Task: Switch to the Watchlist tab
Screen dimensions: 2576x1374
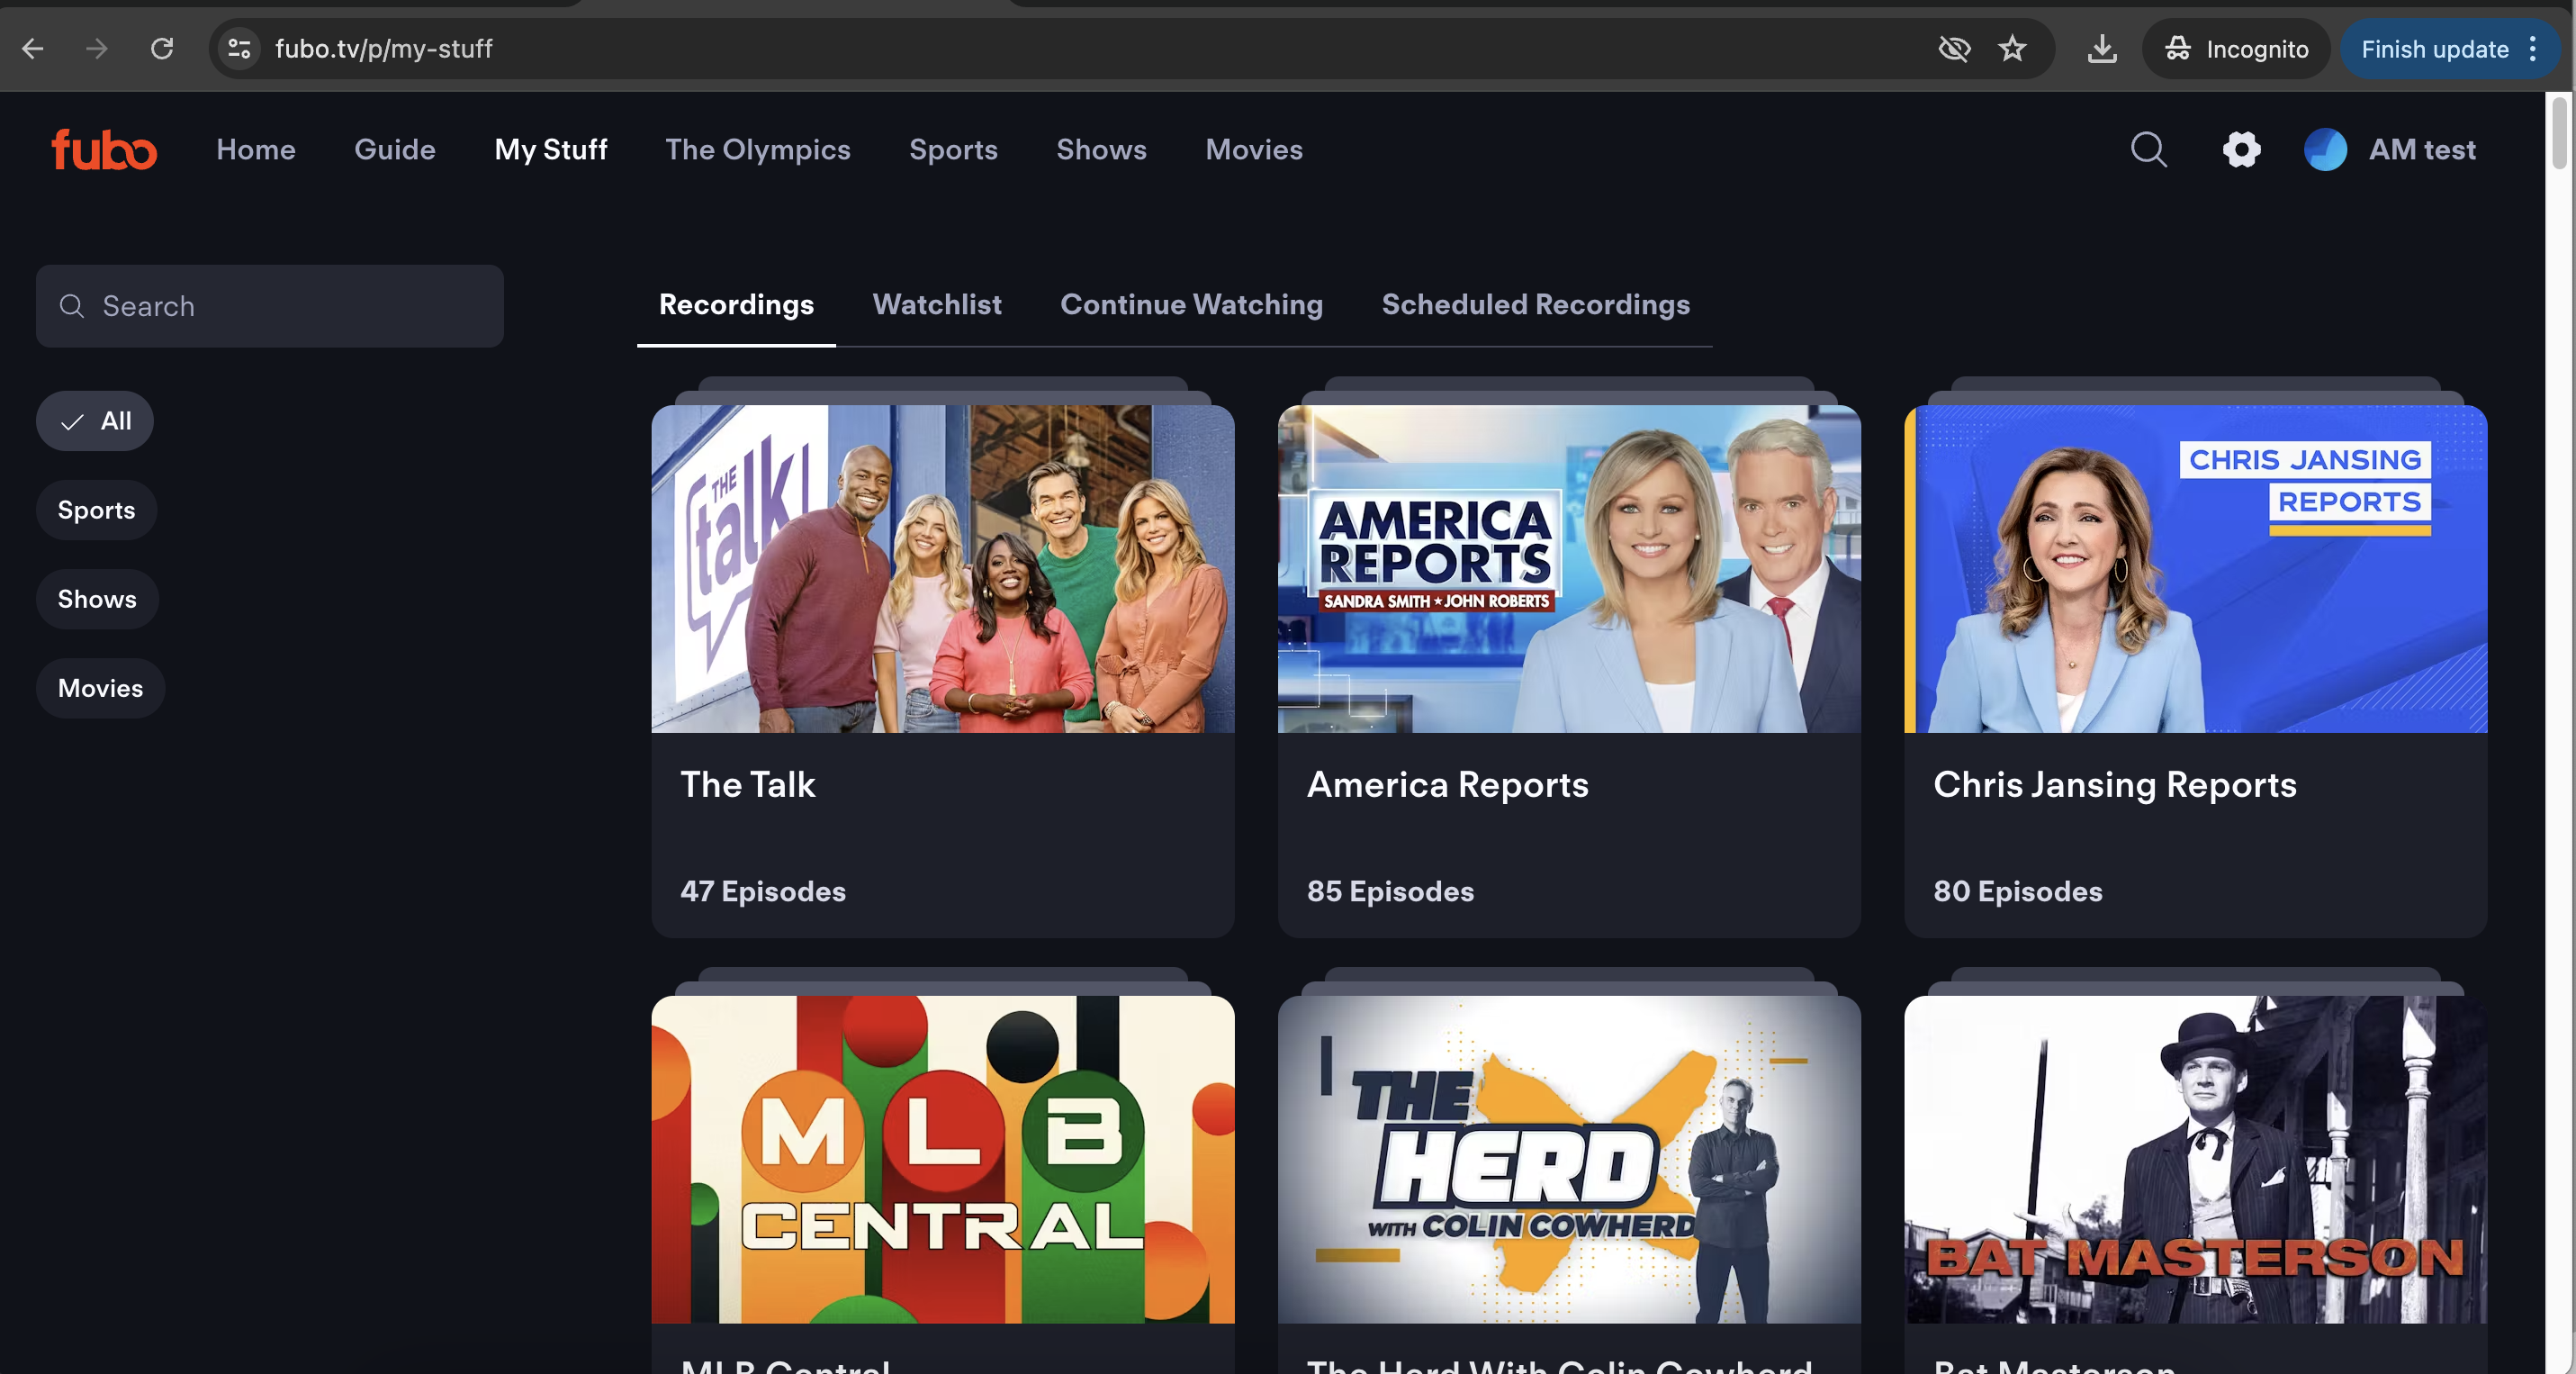Action: (x=936, y=304)
